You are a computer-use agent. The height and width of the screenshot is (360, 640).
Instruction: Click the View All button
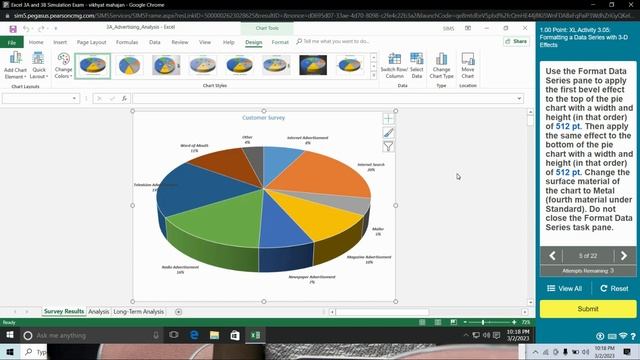click(564, 289)
